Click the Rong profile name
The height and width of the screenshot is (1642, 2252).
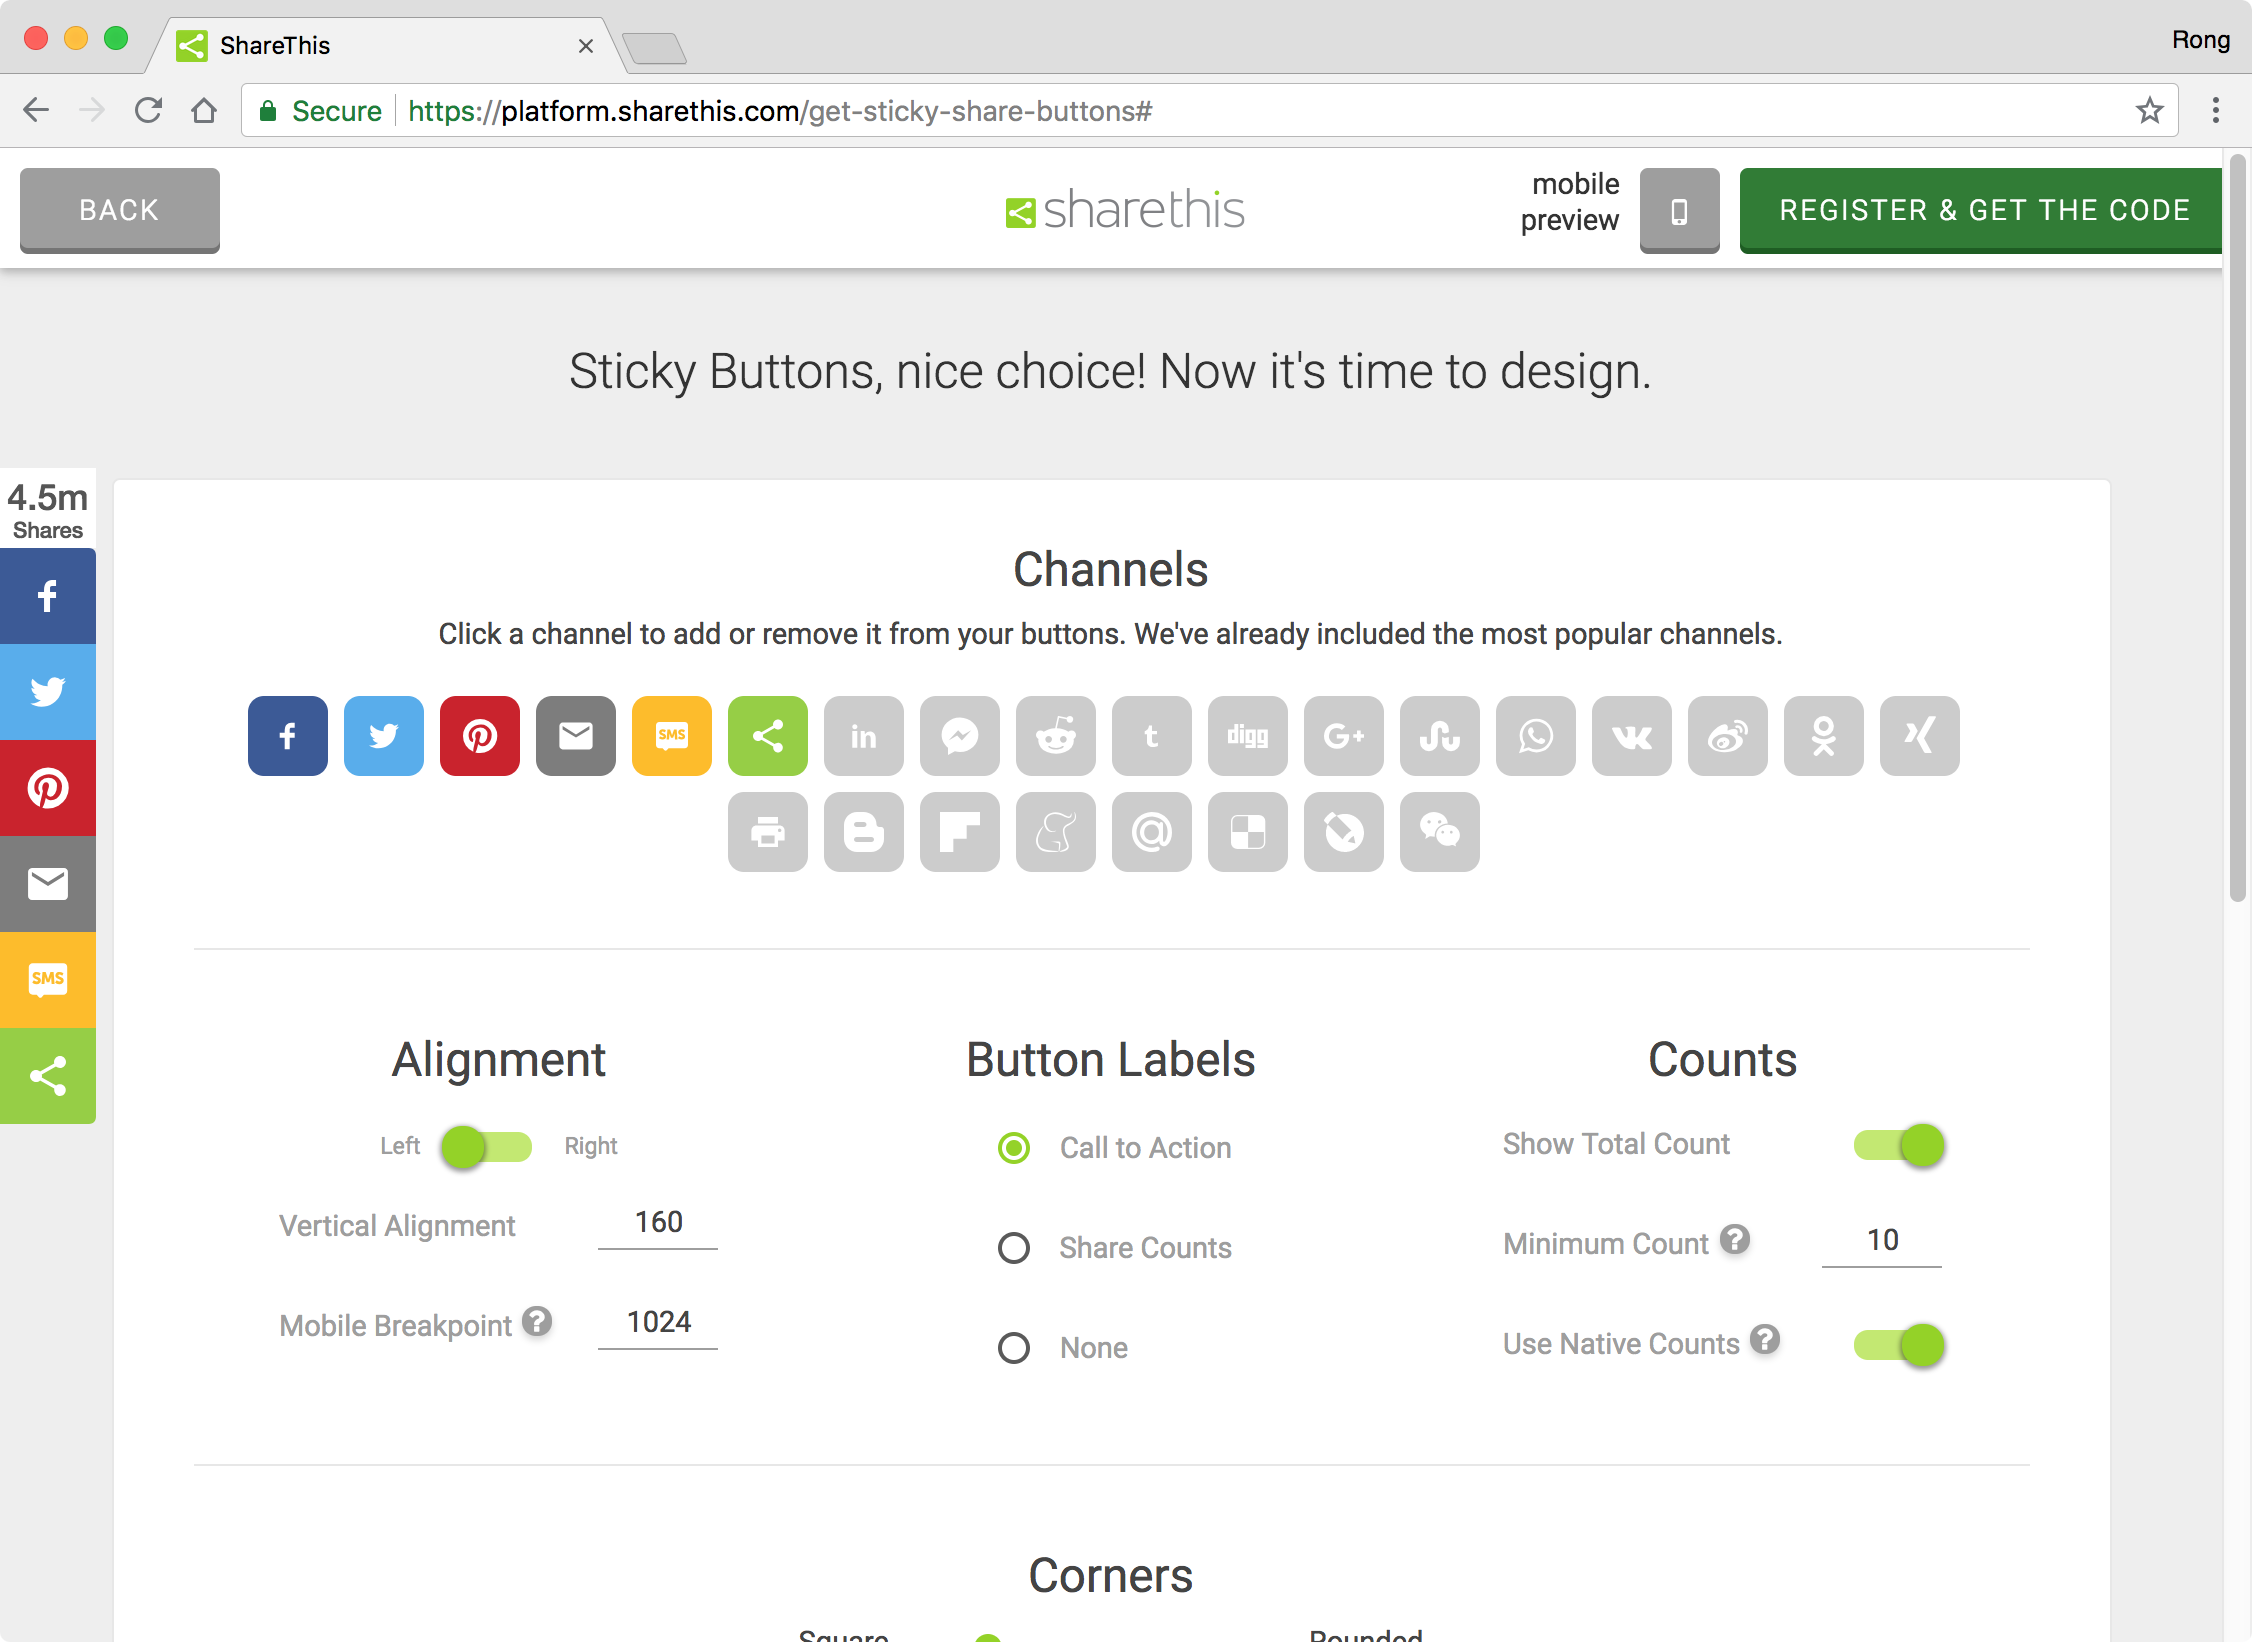coord(2201,40)
